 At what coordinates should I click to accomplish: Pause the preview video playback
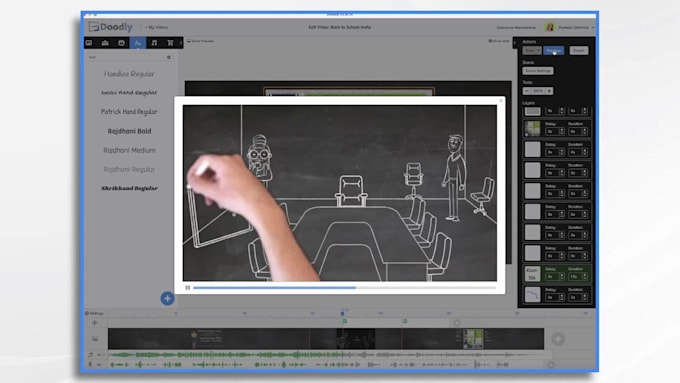pyautogui.click(x=188, y=288)
